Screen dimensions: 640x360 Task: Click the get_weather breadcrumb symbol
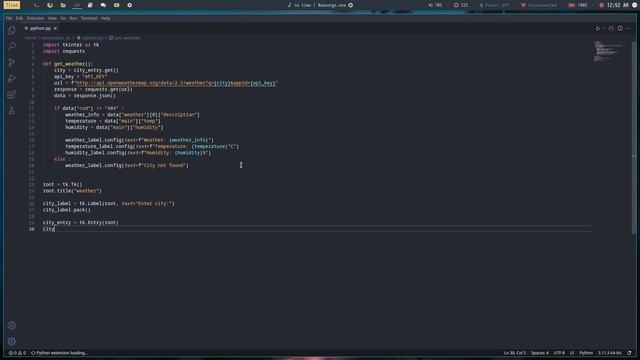pos(124,38)
